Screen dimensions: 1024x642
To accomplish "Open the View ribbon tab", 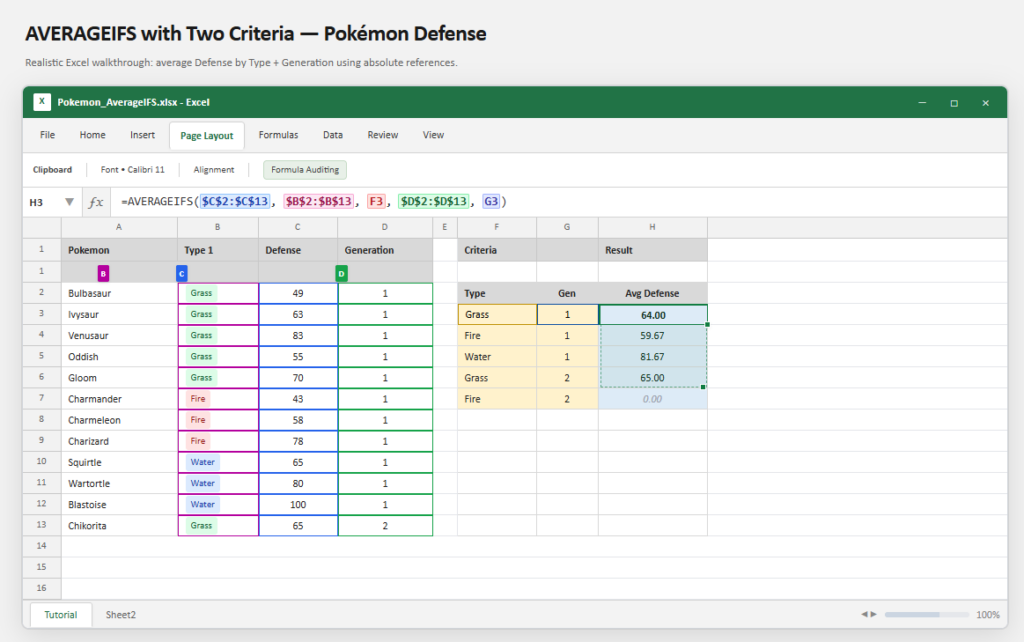I will coord(433,135).
